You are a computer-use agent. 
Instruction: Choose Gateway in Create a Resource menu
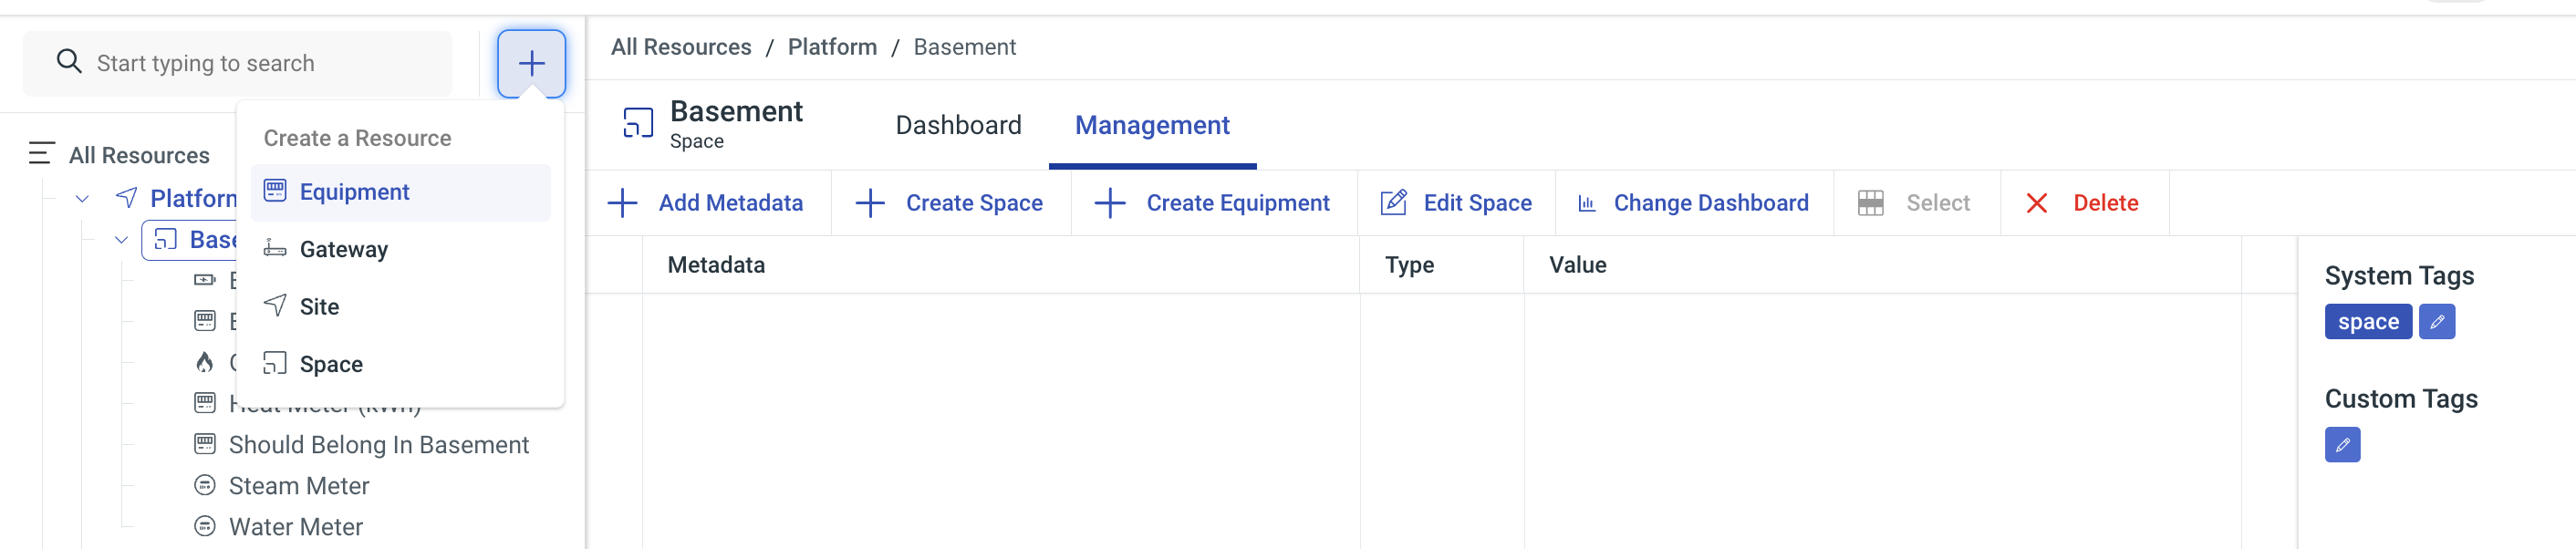400,249
